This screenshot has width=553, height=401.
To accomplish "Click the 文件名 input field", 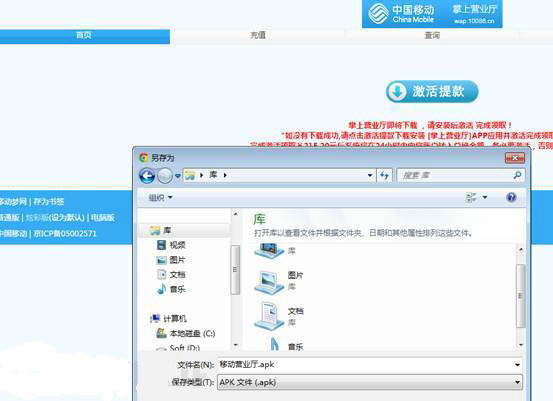I will (370, 364).
